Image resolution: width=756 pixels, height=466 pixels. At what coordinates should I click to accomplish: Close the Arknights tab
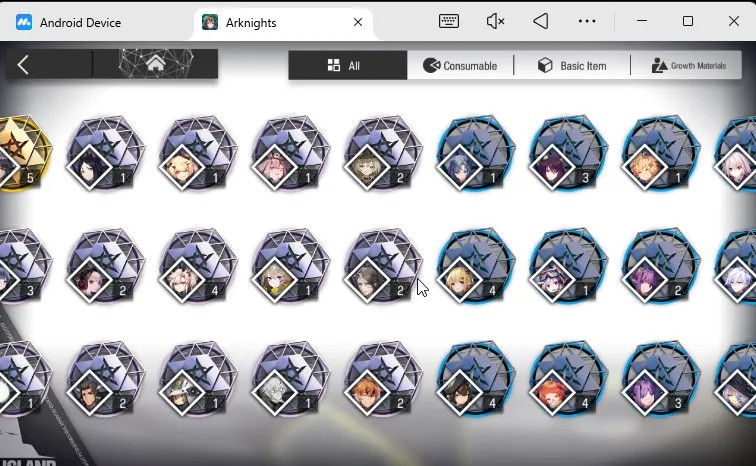click(358, 22)
